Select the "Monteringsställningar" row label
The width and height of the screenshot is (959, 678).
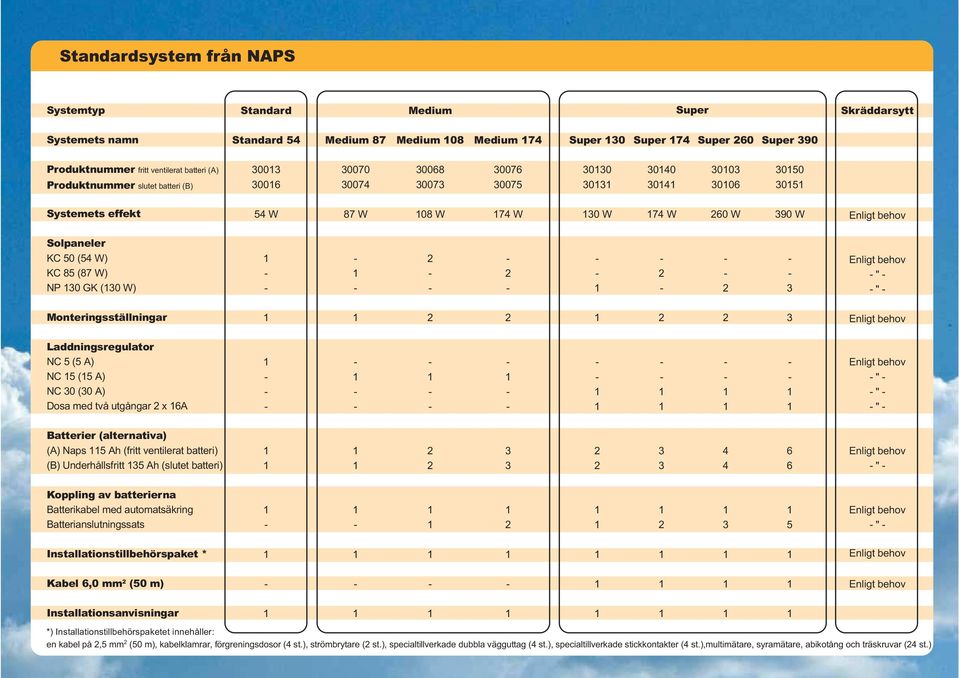[x=106, y=317]
